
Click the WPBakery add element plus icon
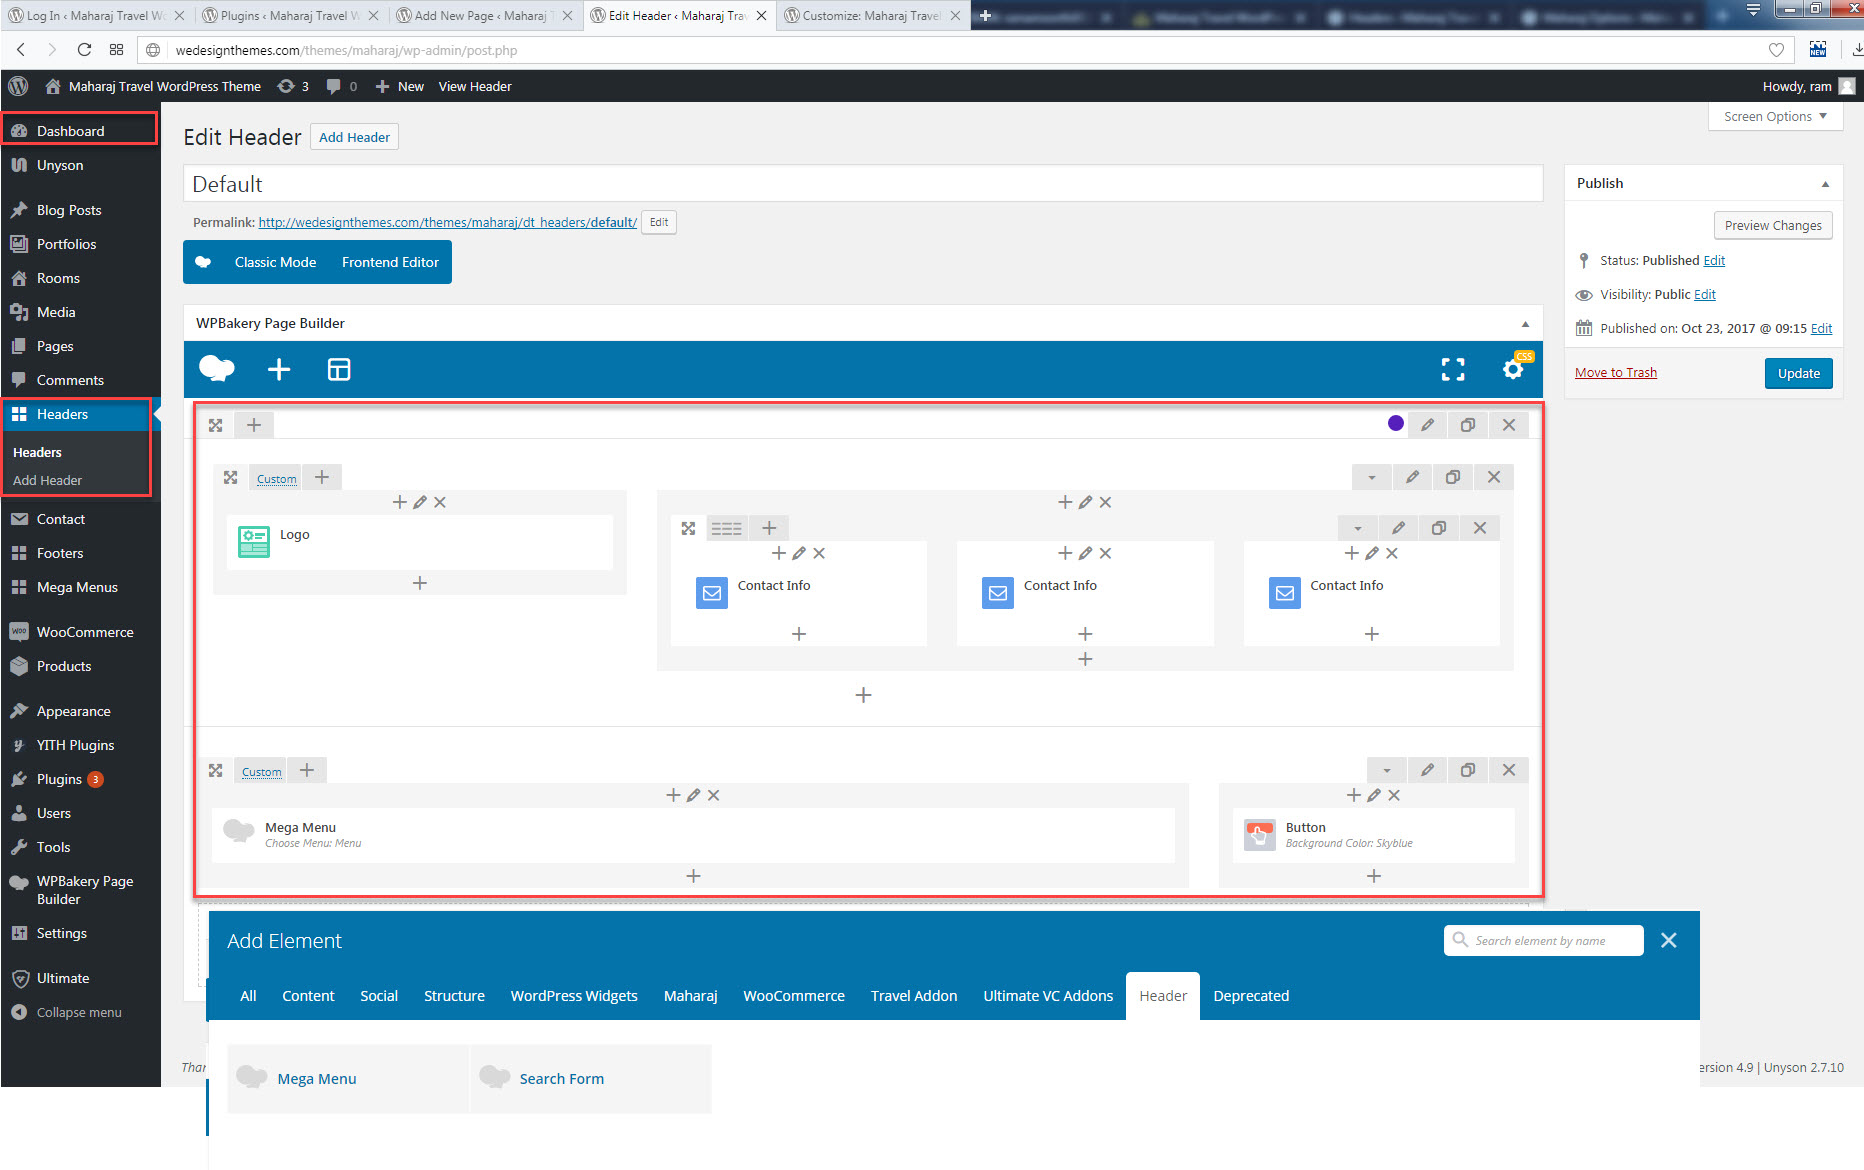tap(279, 370)
